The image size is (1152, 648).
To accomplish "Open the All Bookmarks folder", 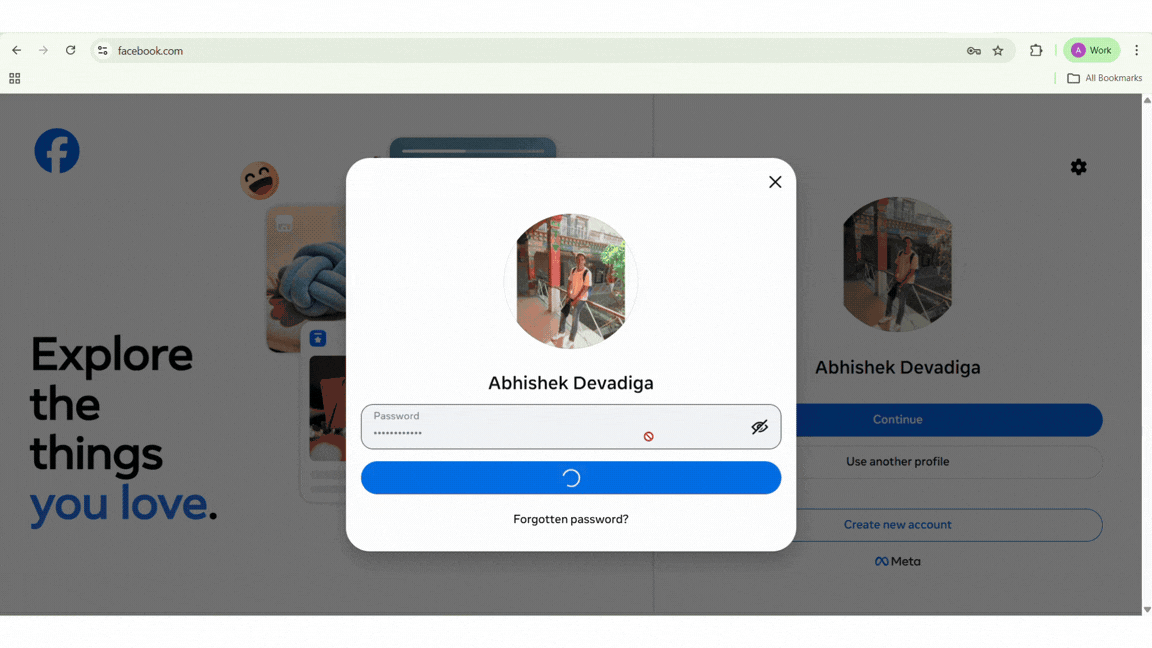I will 1104,78.
